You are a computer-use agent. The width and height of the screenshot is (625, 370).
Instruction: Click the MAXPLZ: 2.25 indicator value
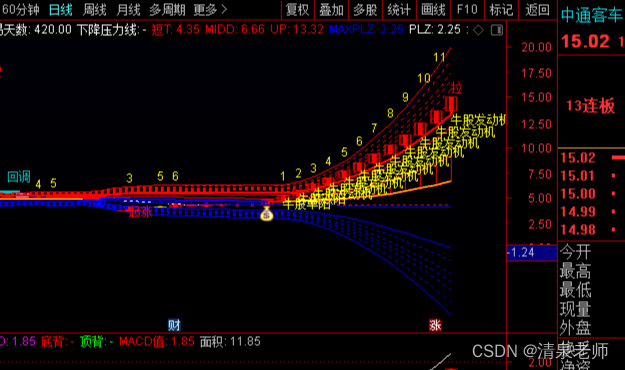[x=366, y=30]
